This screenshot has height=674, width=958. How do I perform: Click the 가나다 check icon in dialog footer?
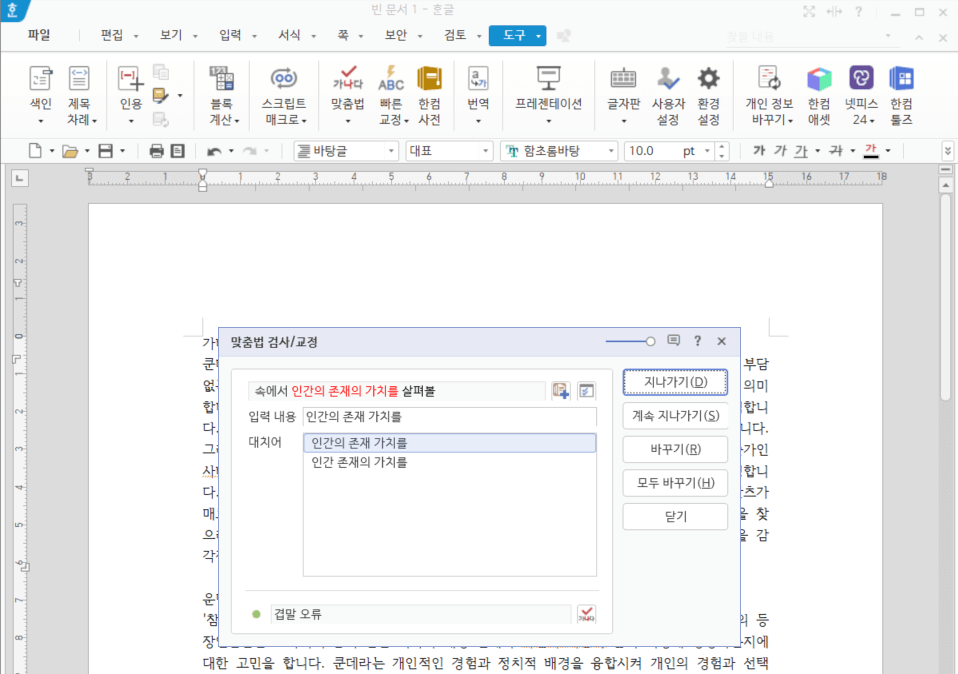586,614
